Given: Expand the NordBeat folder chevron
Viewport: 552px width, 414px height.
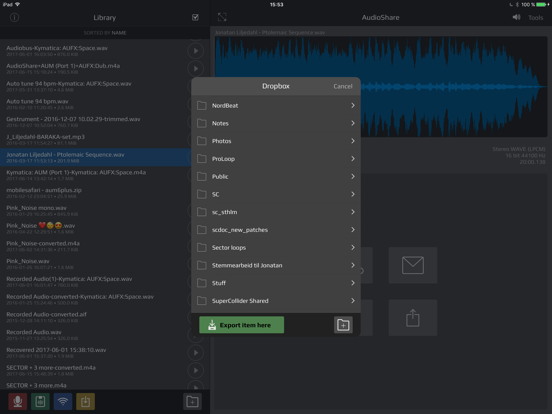Looking at the screenshot, I should pyautogui.click(x=353, y=106).
